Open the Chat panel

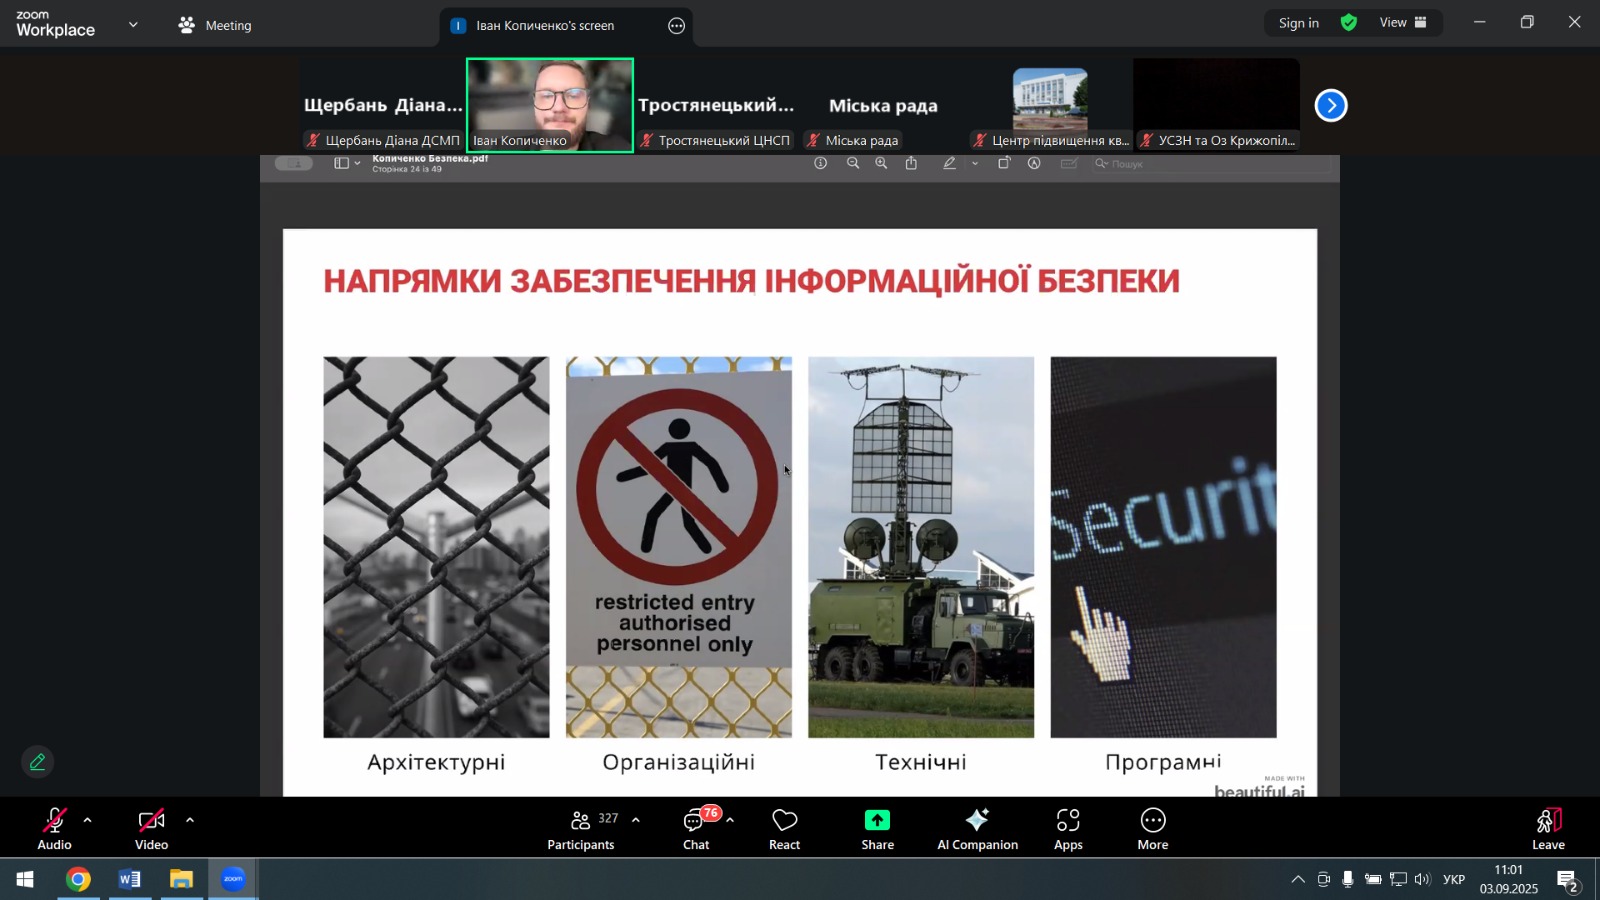coord(697,829)
